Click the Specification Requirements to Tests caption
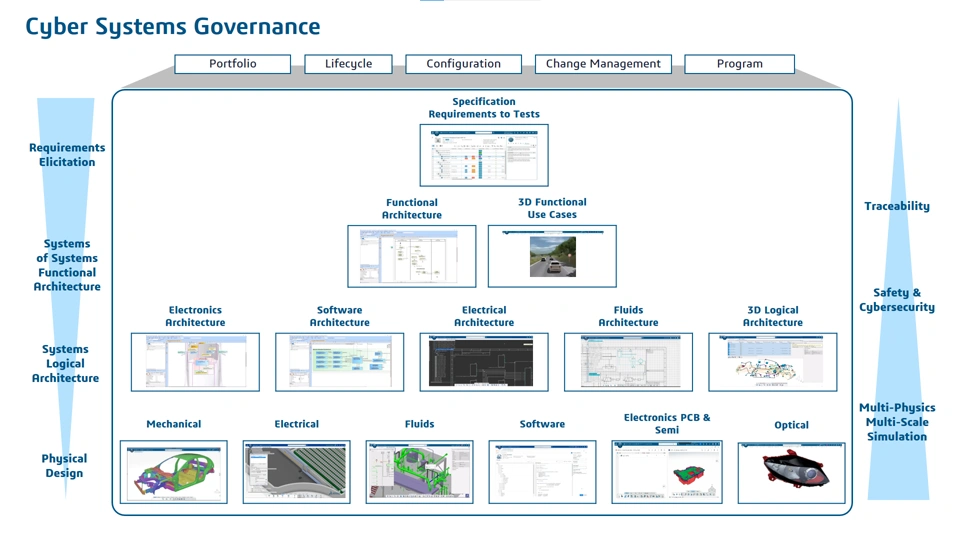This screenshot has width=960, height=540. tap(484, 108)
